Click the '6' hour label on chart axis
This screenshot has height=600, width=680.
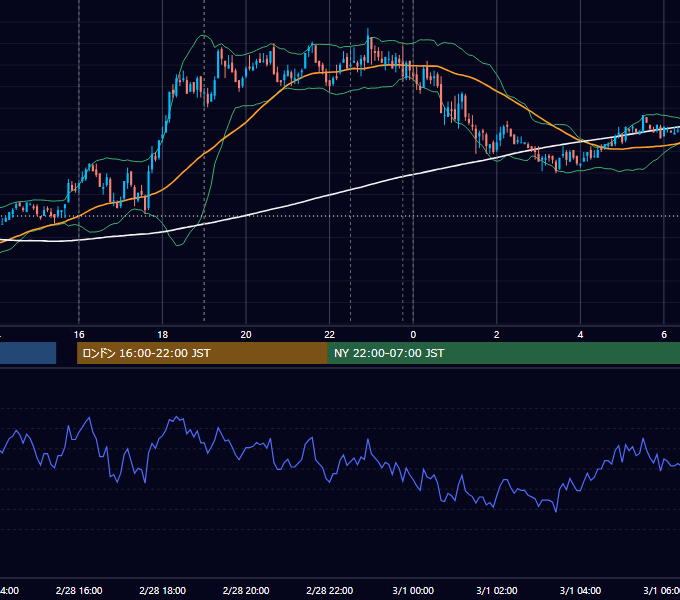click(664, 335)
